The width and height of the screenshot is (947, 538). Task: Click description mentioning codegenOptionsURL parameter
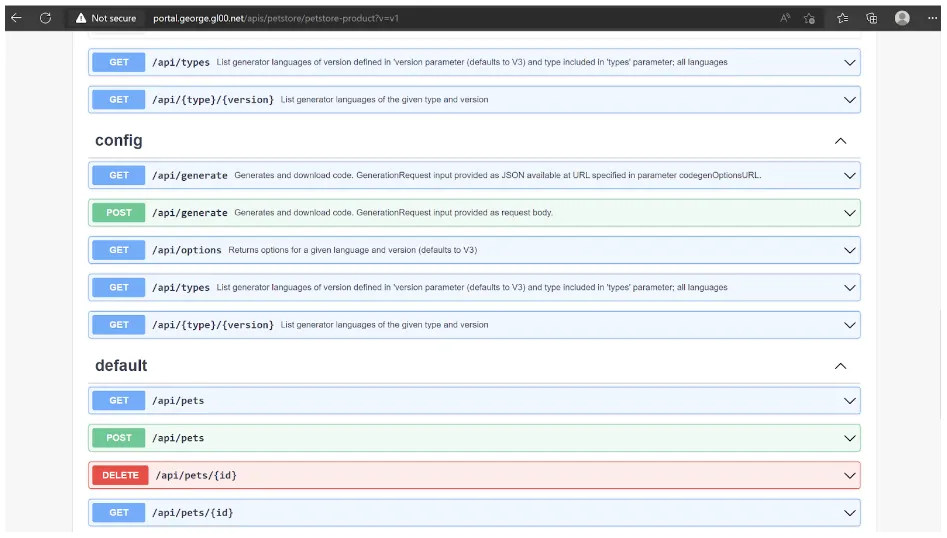498,175
